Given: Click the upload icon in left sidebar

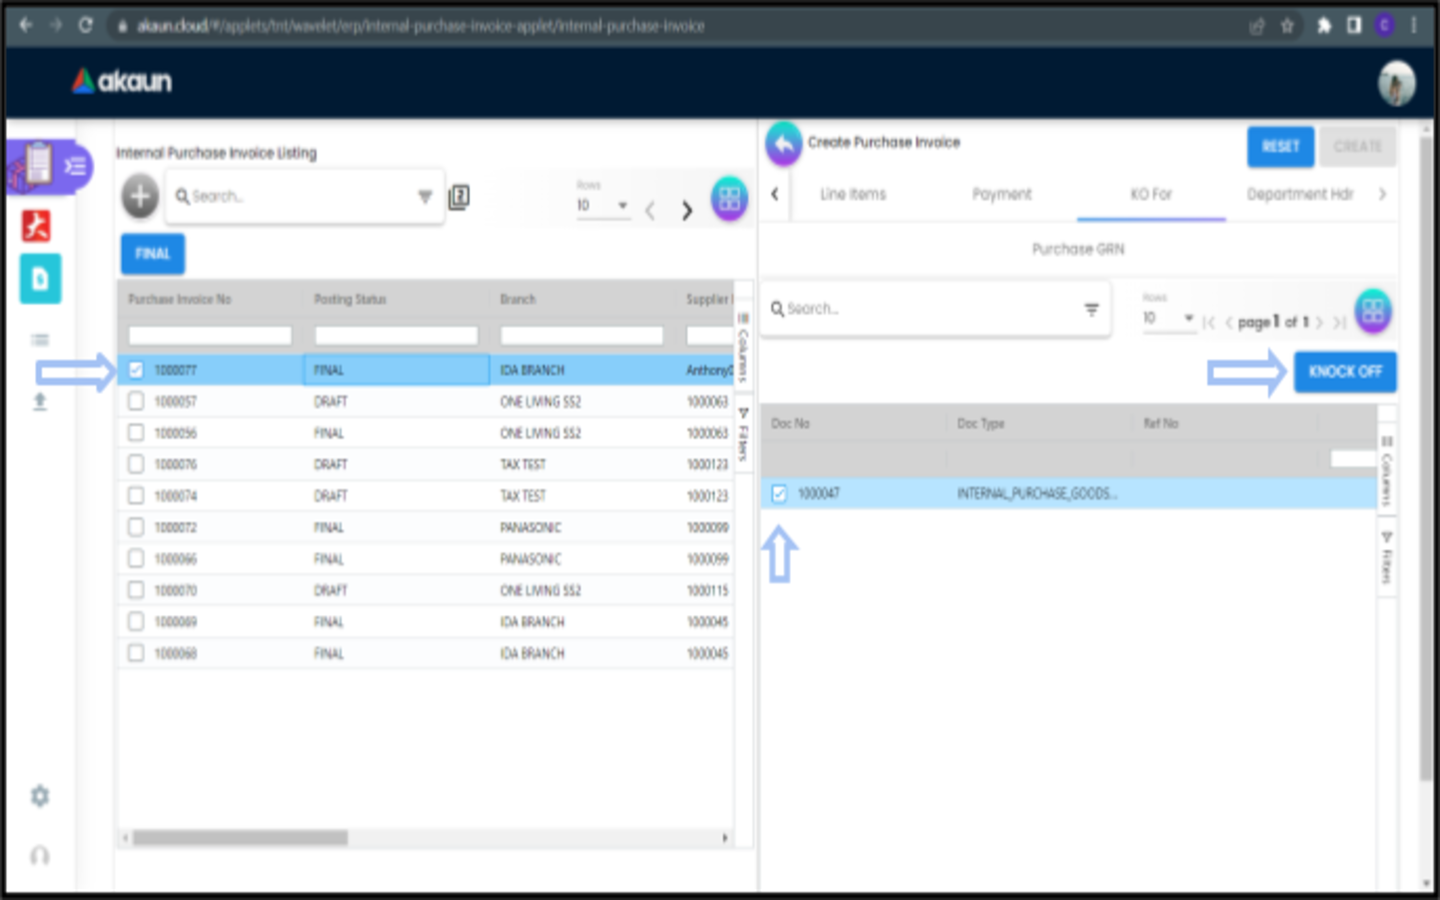Looking at the screenshot, I should [40, 402].
